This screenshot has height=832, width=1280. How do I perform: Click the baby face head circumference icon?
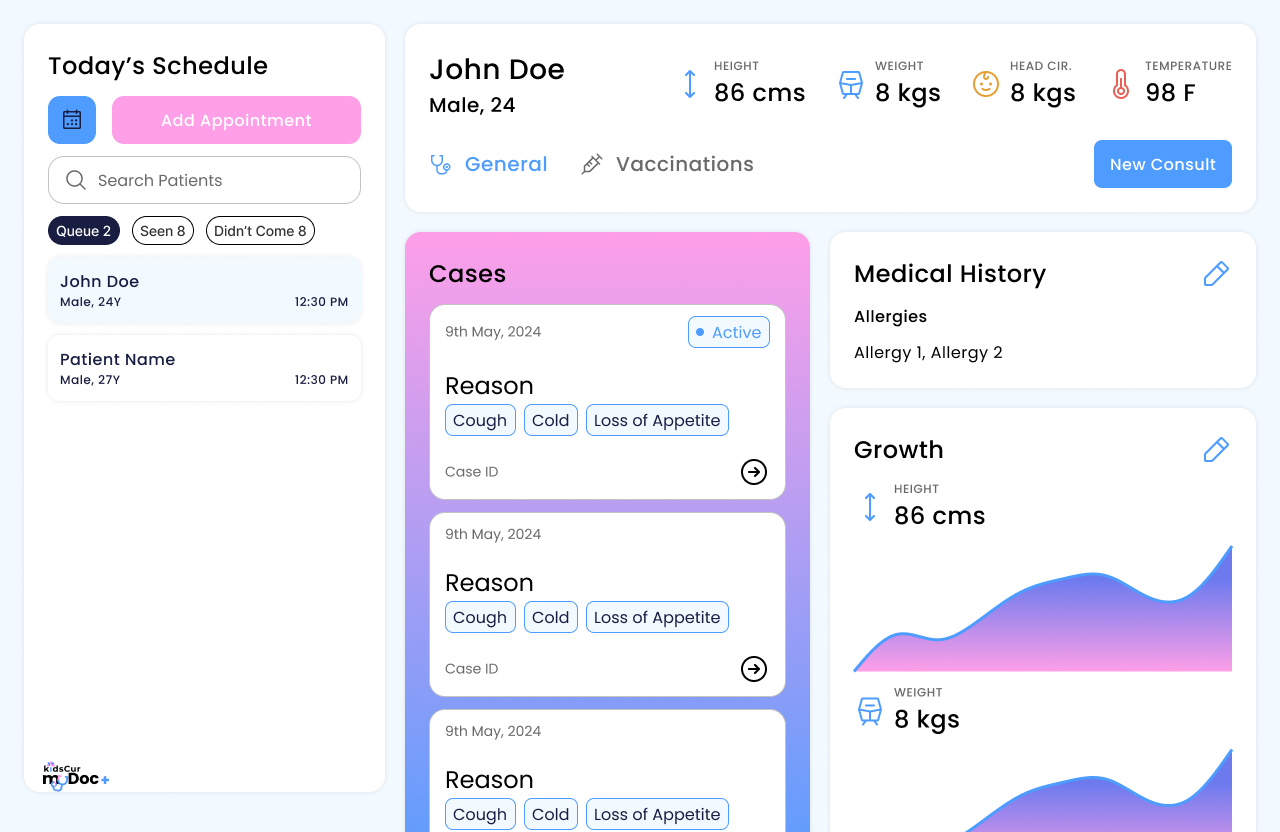(986, 84)
